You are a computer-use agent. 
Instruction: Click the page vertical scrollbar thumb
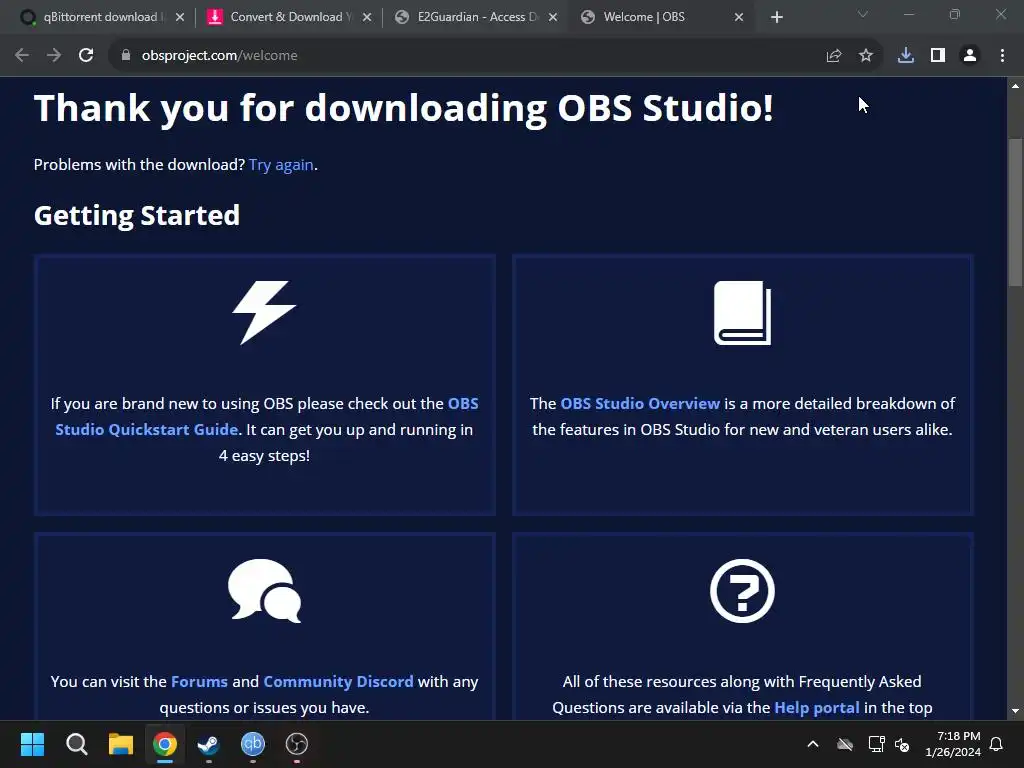(x=1015, y=212)
